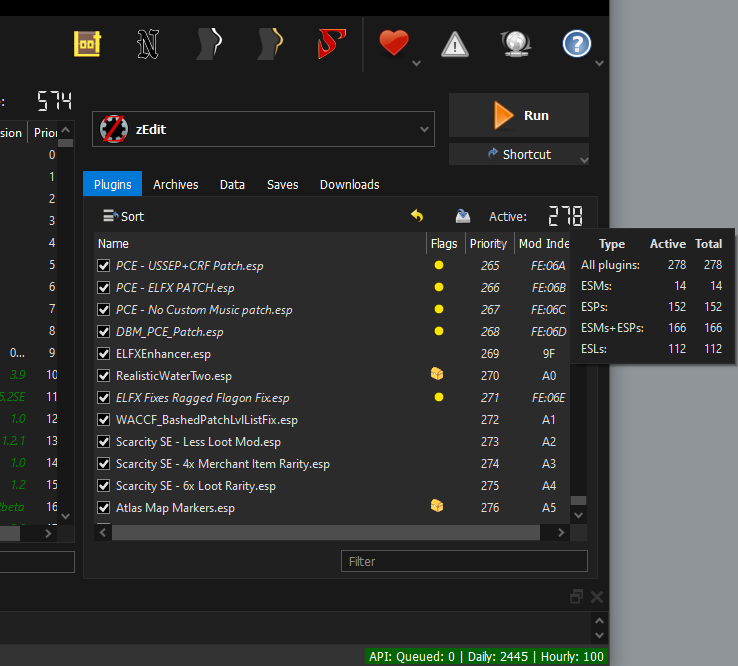Click the log panel scroll up arrow
Viewport: 738px width, 666px height.
pos(599,621)
